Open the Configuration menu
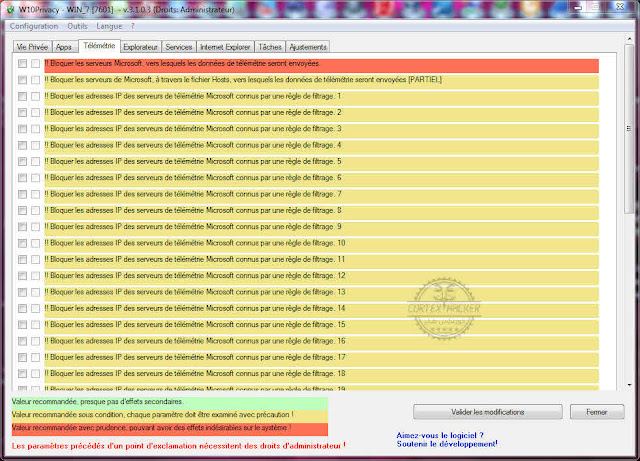640x461 pixels. point(34,26)
